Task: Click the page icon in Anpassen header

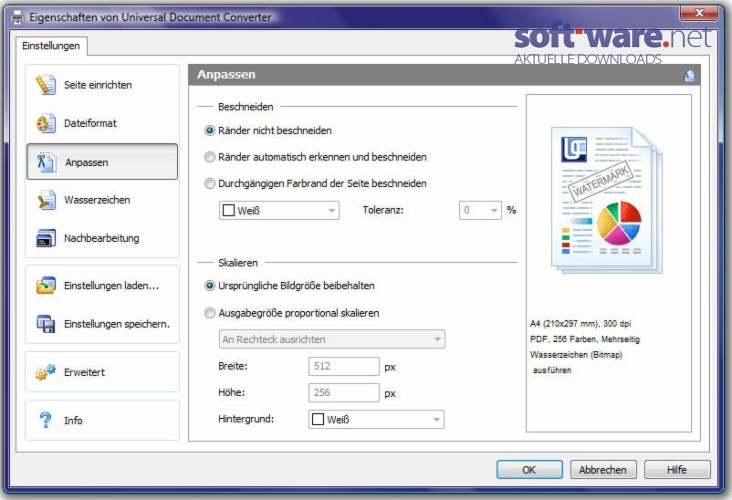Action: [689, 75]
